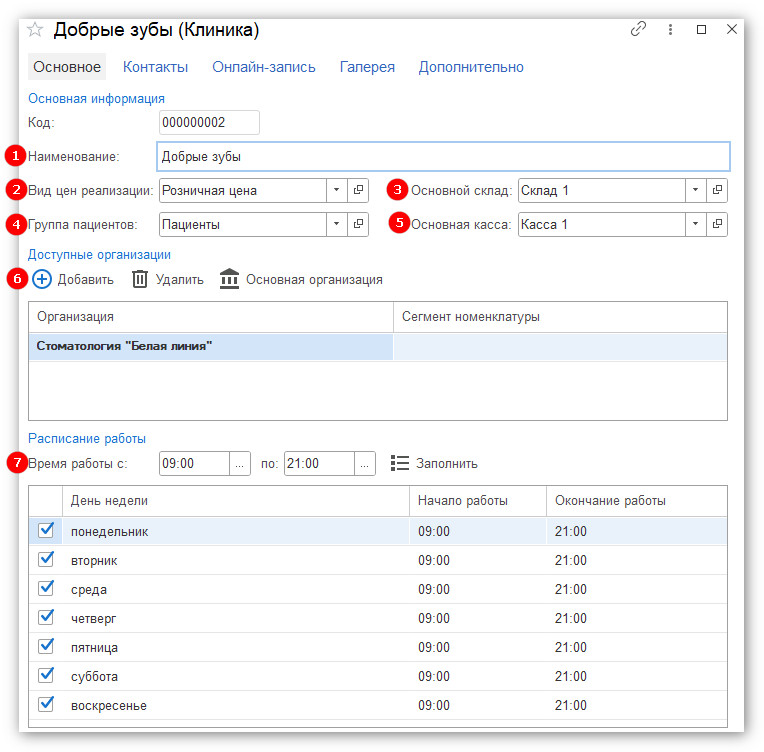Image resolution: width=764 pixels, height=752 pixels.
Task: Open the Основная касса item card
Action: point(717,224)
